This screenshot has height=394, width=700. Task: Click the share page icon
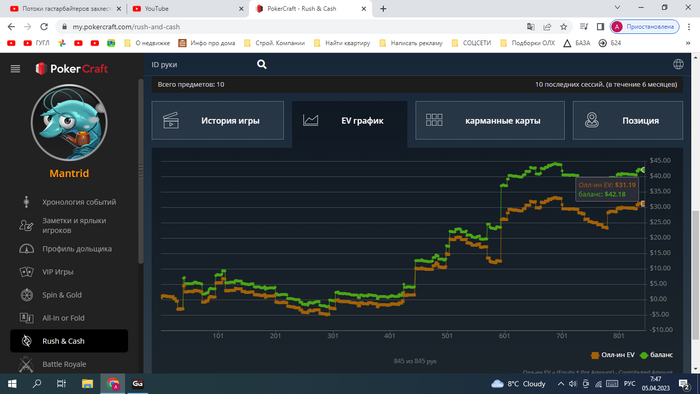pos(547,27)
